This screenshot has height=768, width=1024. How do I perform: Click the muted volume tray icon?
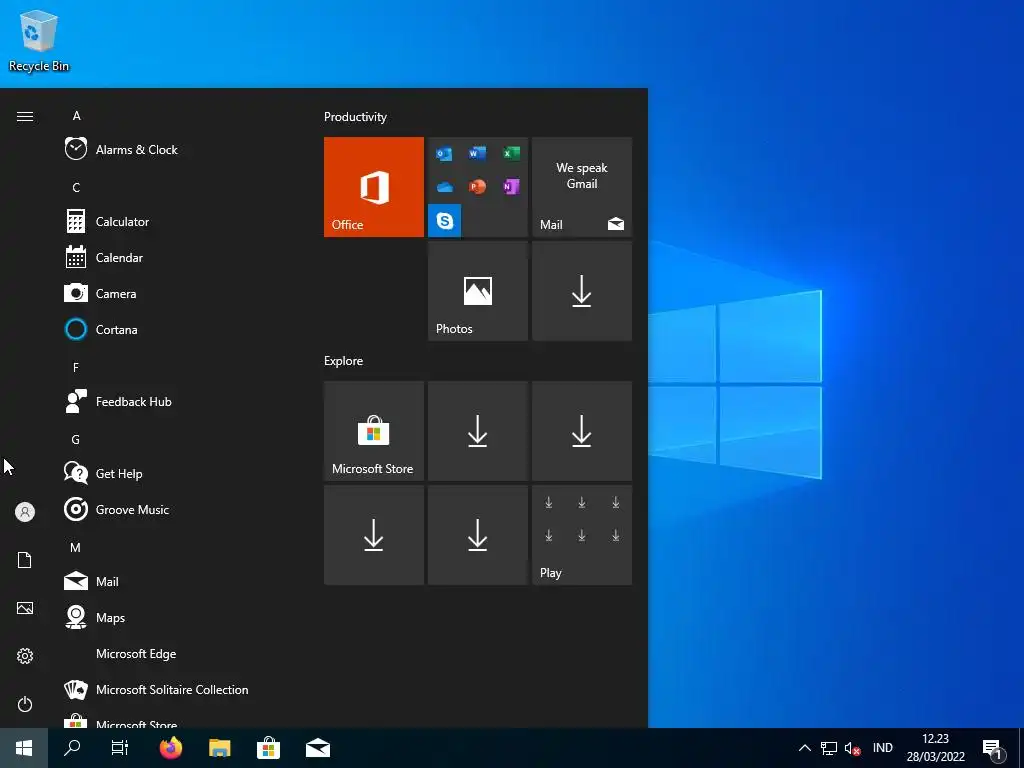[x=852, y=748]
